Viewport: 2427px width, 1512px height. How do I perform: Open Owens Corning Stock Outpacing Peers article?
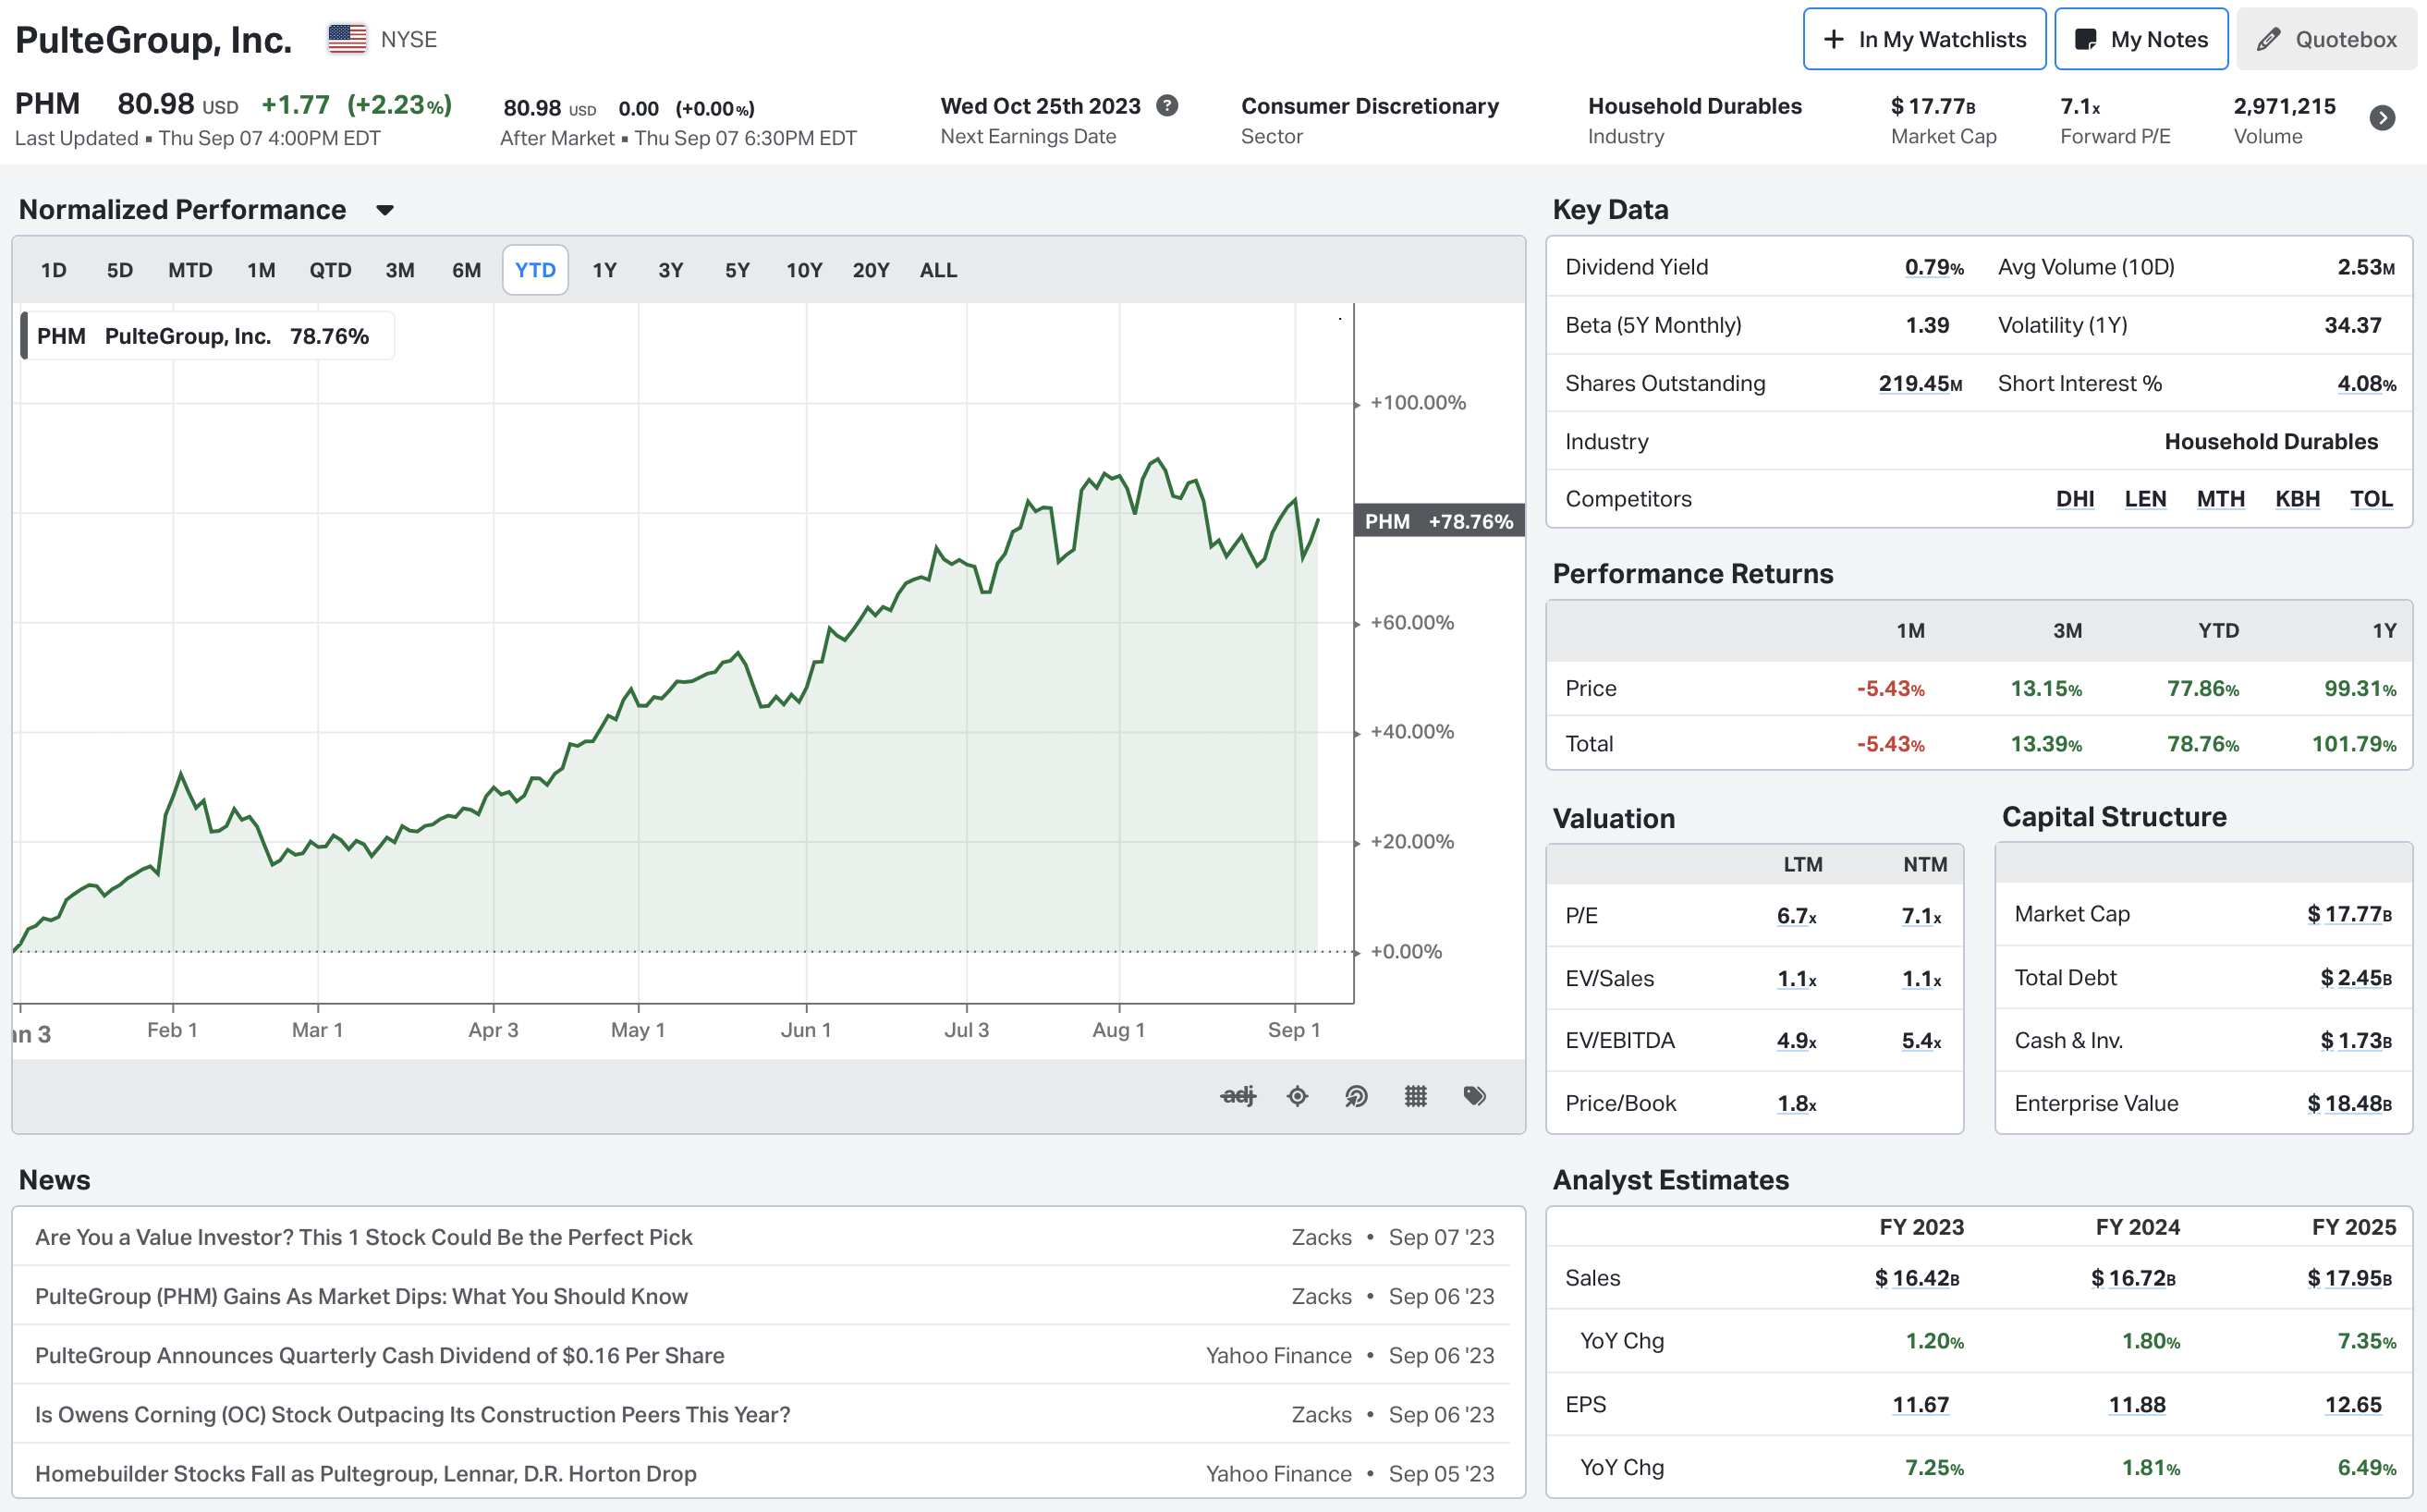(x=413, y=1414)
